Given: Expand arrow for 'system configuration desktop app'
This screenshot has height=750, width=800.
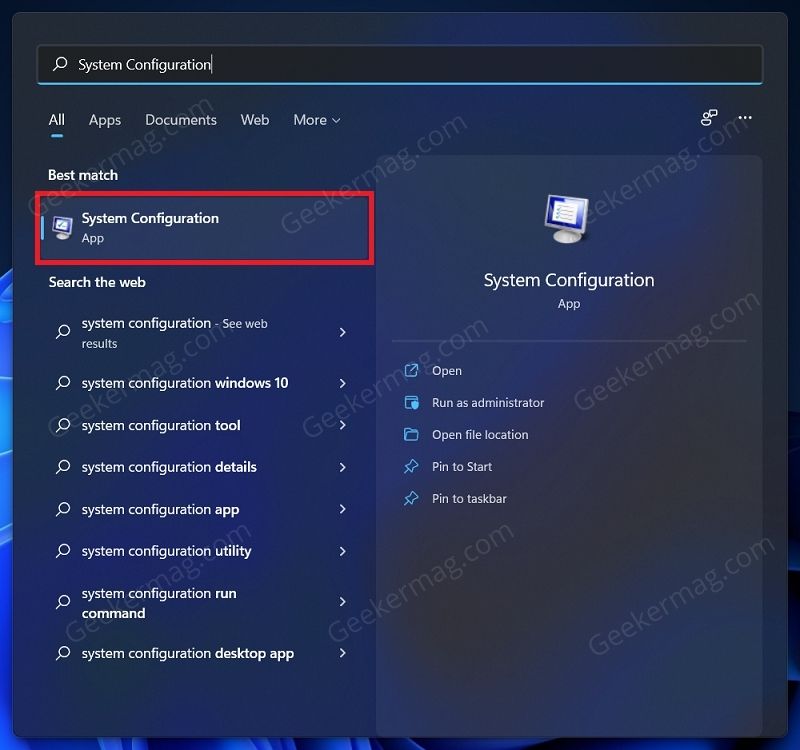Looking at the screenshot, I should click(342, 653).
